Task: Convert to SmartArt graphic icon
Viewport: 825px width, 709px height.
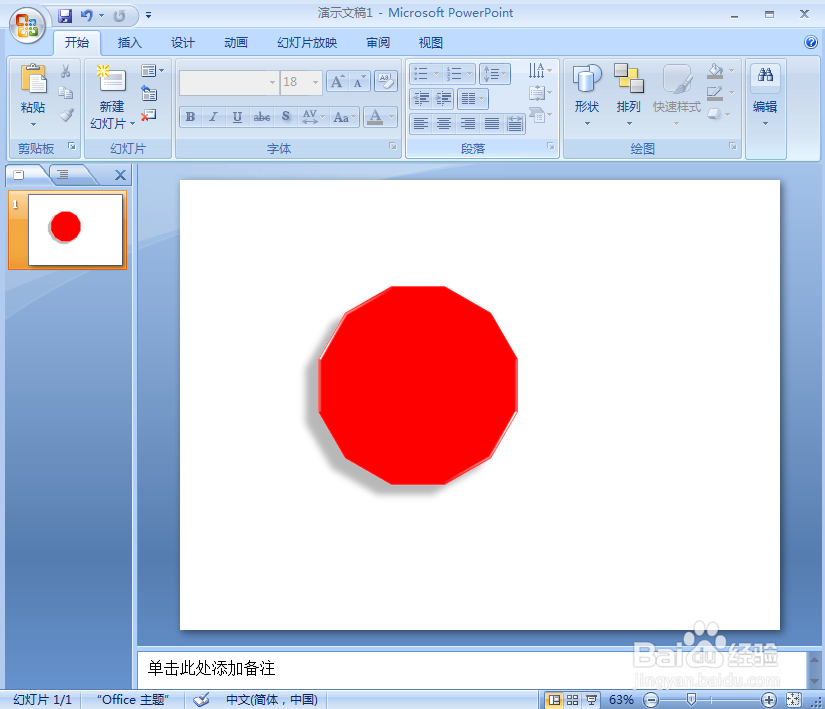Action: (540, 115)
